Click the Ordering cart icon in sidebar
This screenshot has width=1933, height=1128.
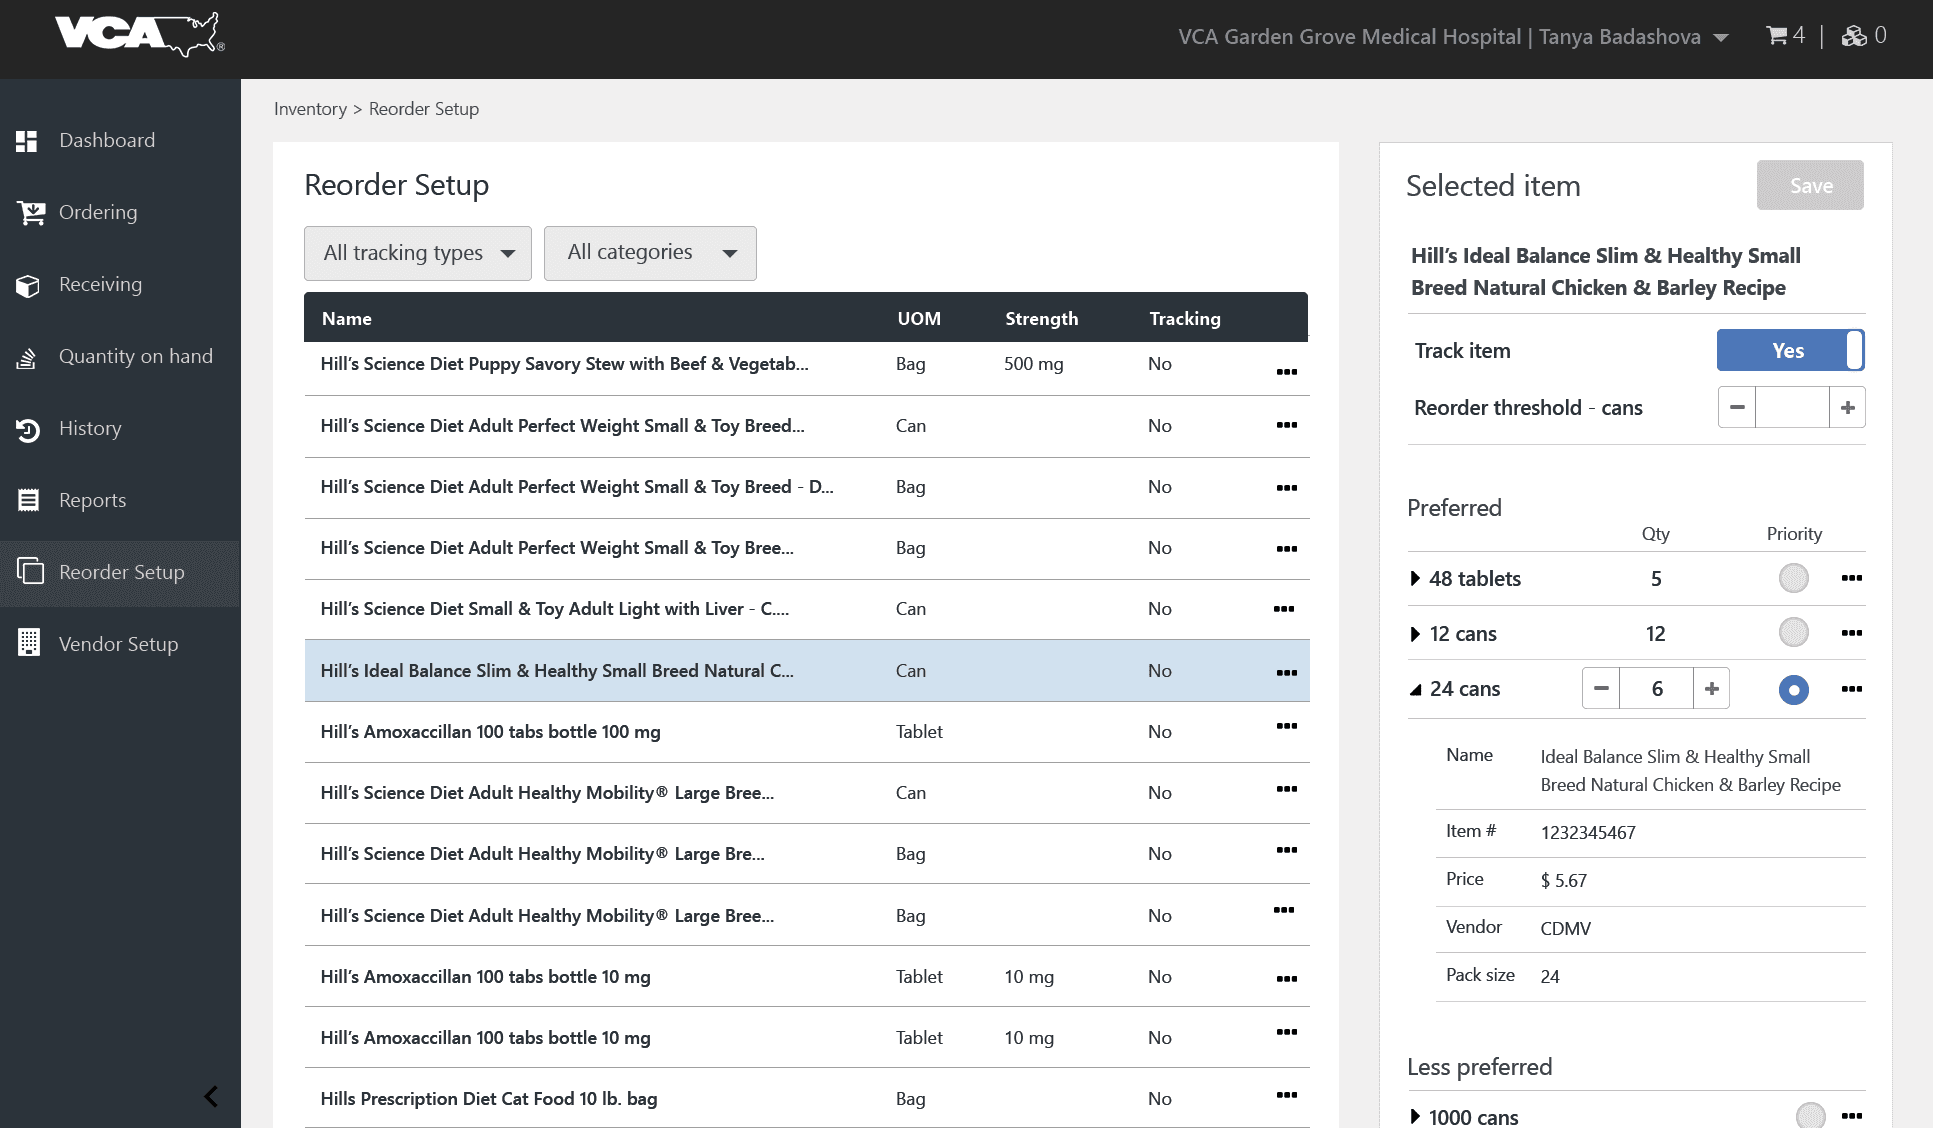[x=30, y=213]
